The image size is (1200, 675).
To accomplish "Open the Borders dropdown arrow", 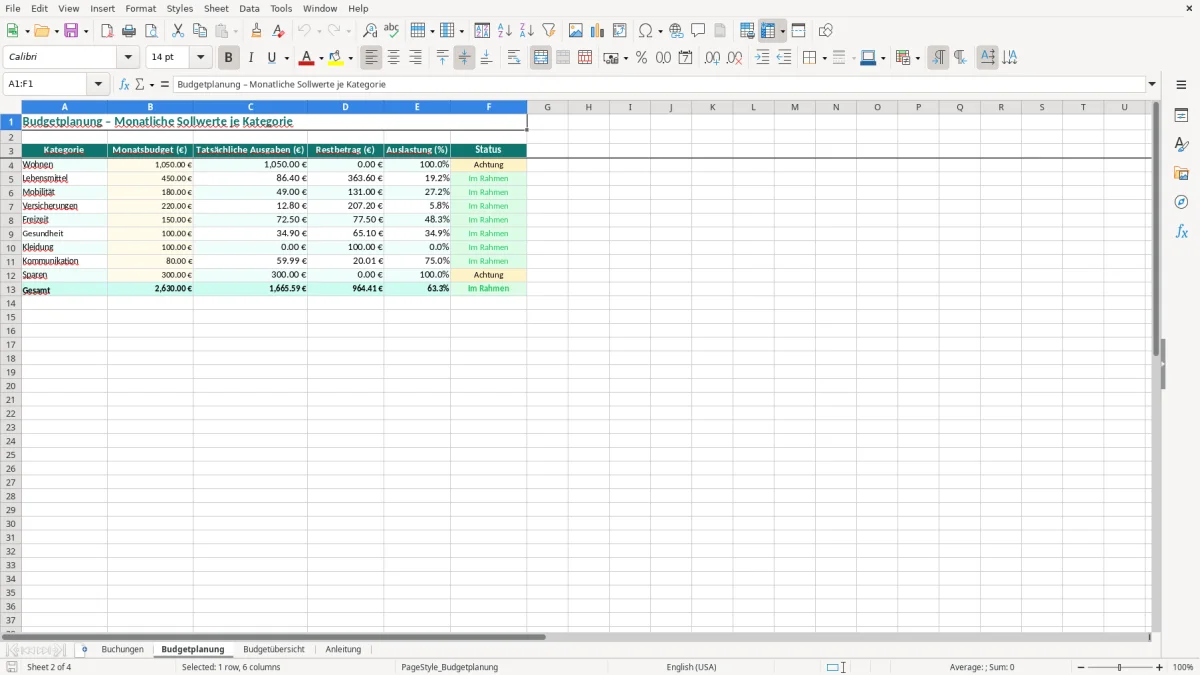I will pos(823,58).
